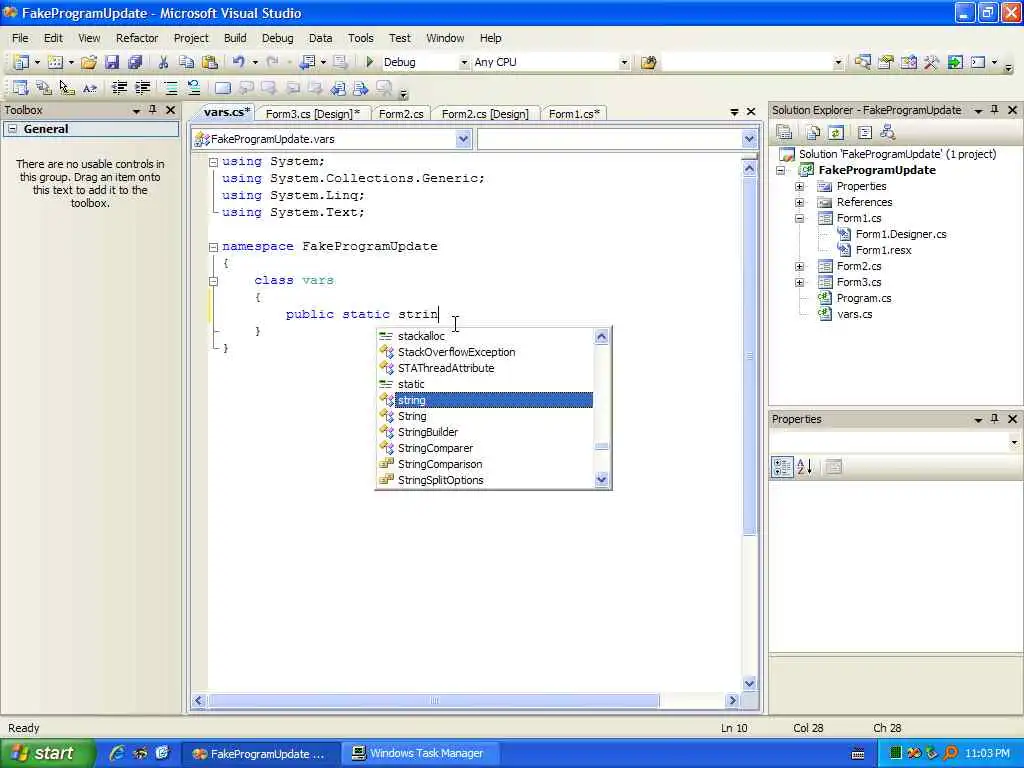Undo the last edit

click(x=238, y=62)
